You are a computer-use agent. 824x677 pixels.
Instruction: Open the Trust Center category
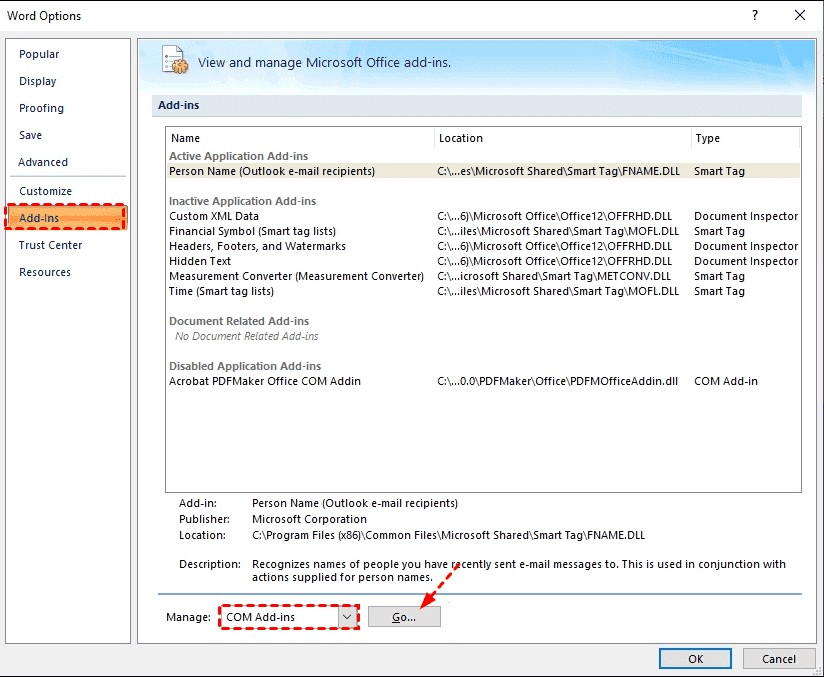coord(50,245)
